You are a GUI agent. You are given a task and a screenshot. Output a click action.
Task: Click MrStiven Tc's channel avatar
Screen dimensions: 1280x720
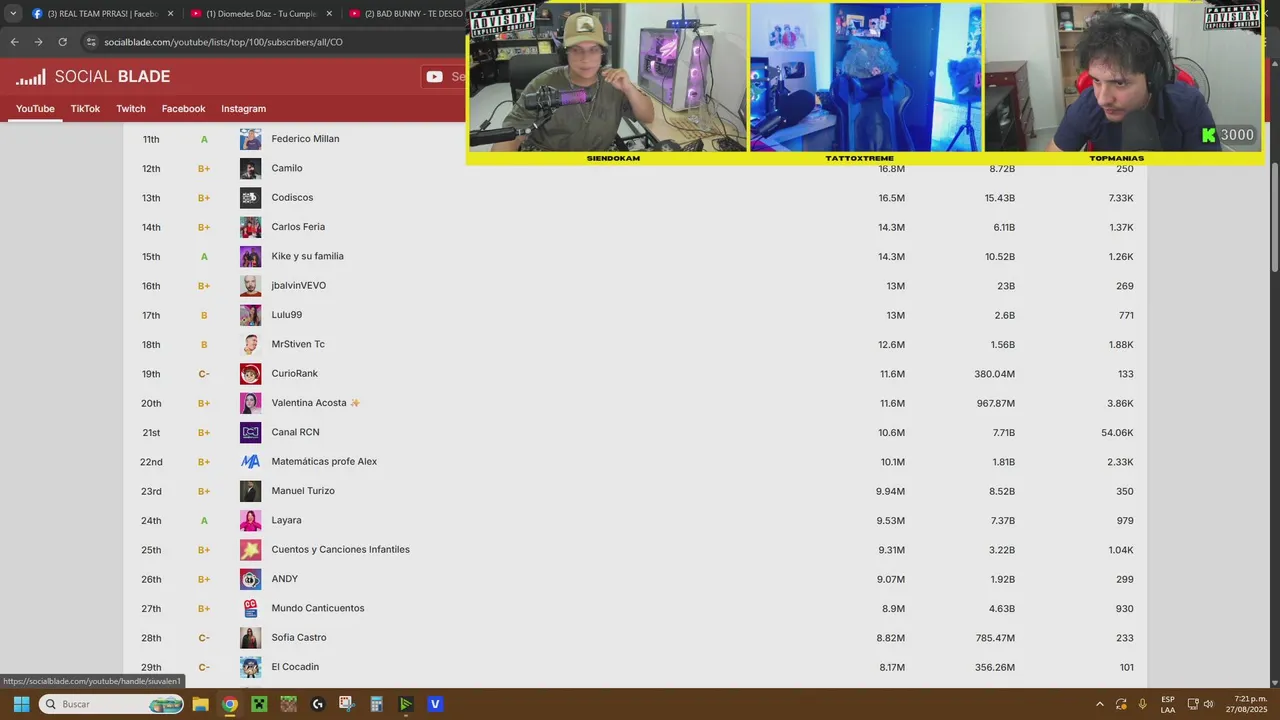click(250, 345)
